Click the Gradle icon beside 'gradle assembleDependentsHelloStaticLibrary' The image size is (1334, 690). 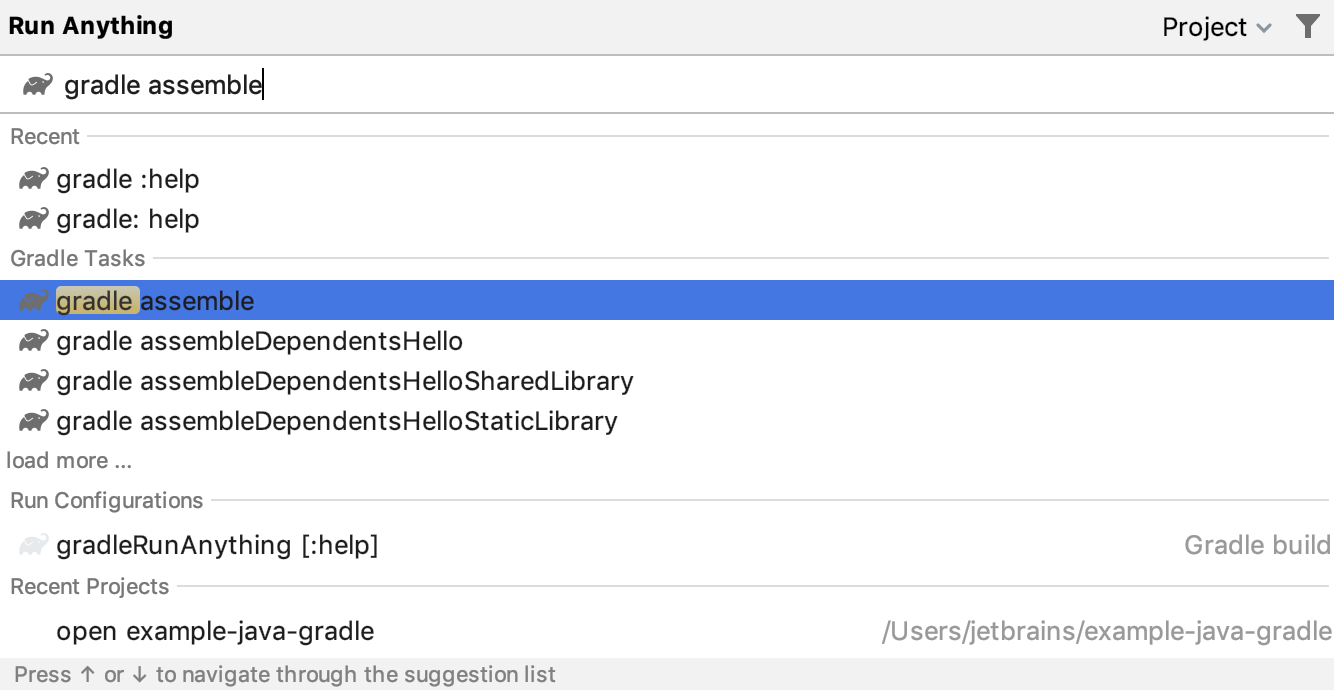(33, 420)
